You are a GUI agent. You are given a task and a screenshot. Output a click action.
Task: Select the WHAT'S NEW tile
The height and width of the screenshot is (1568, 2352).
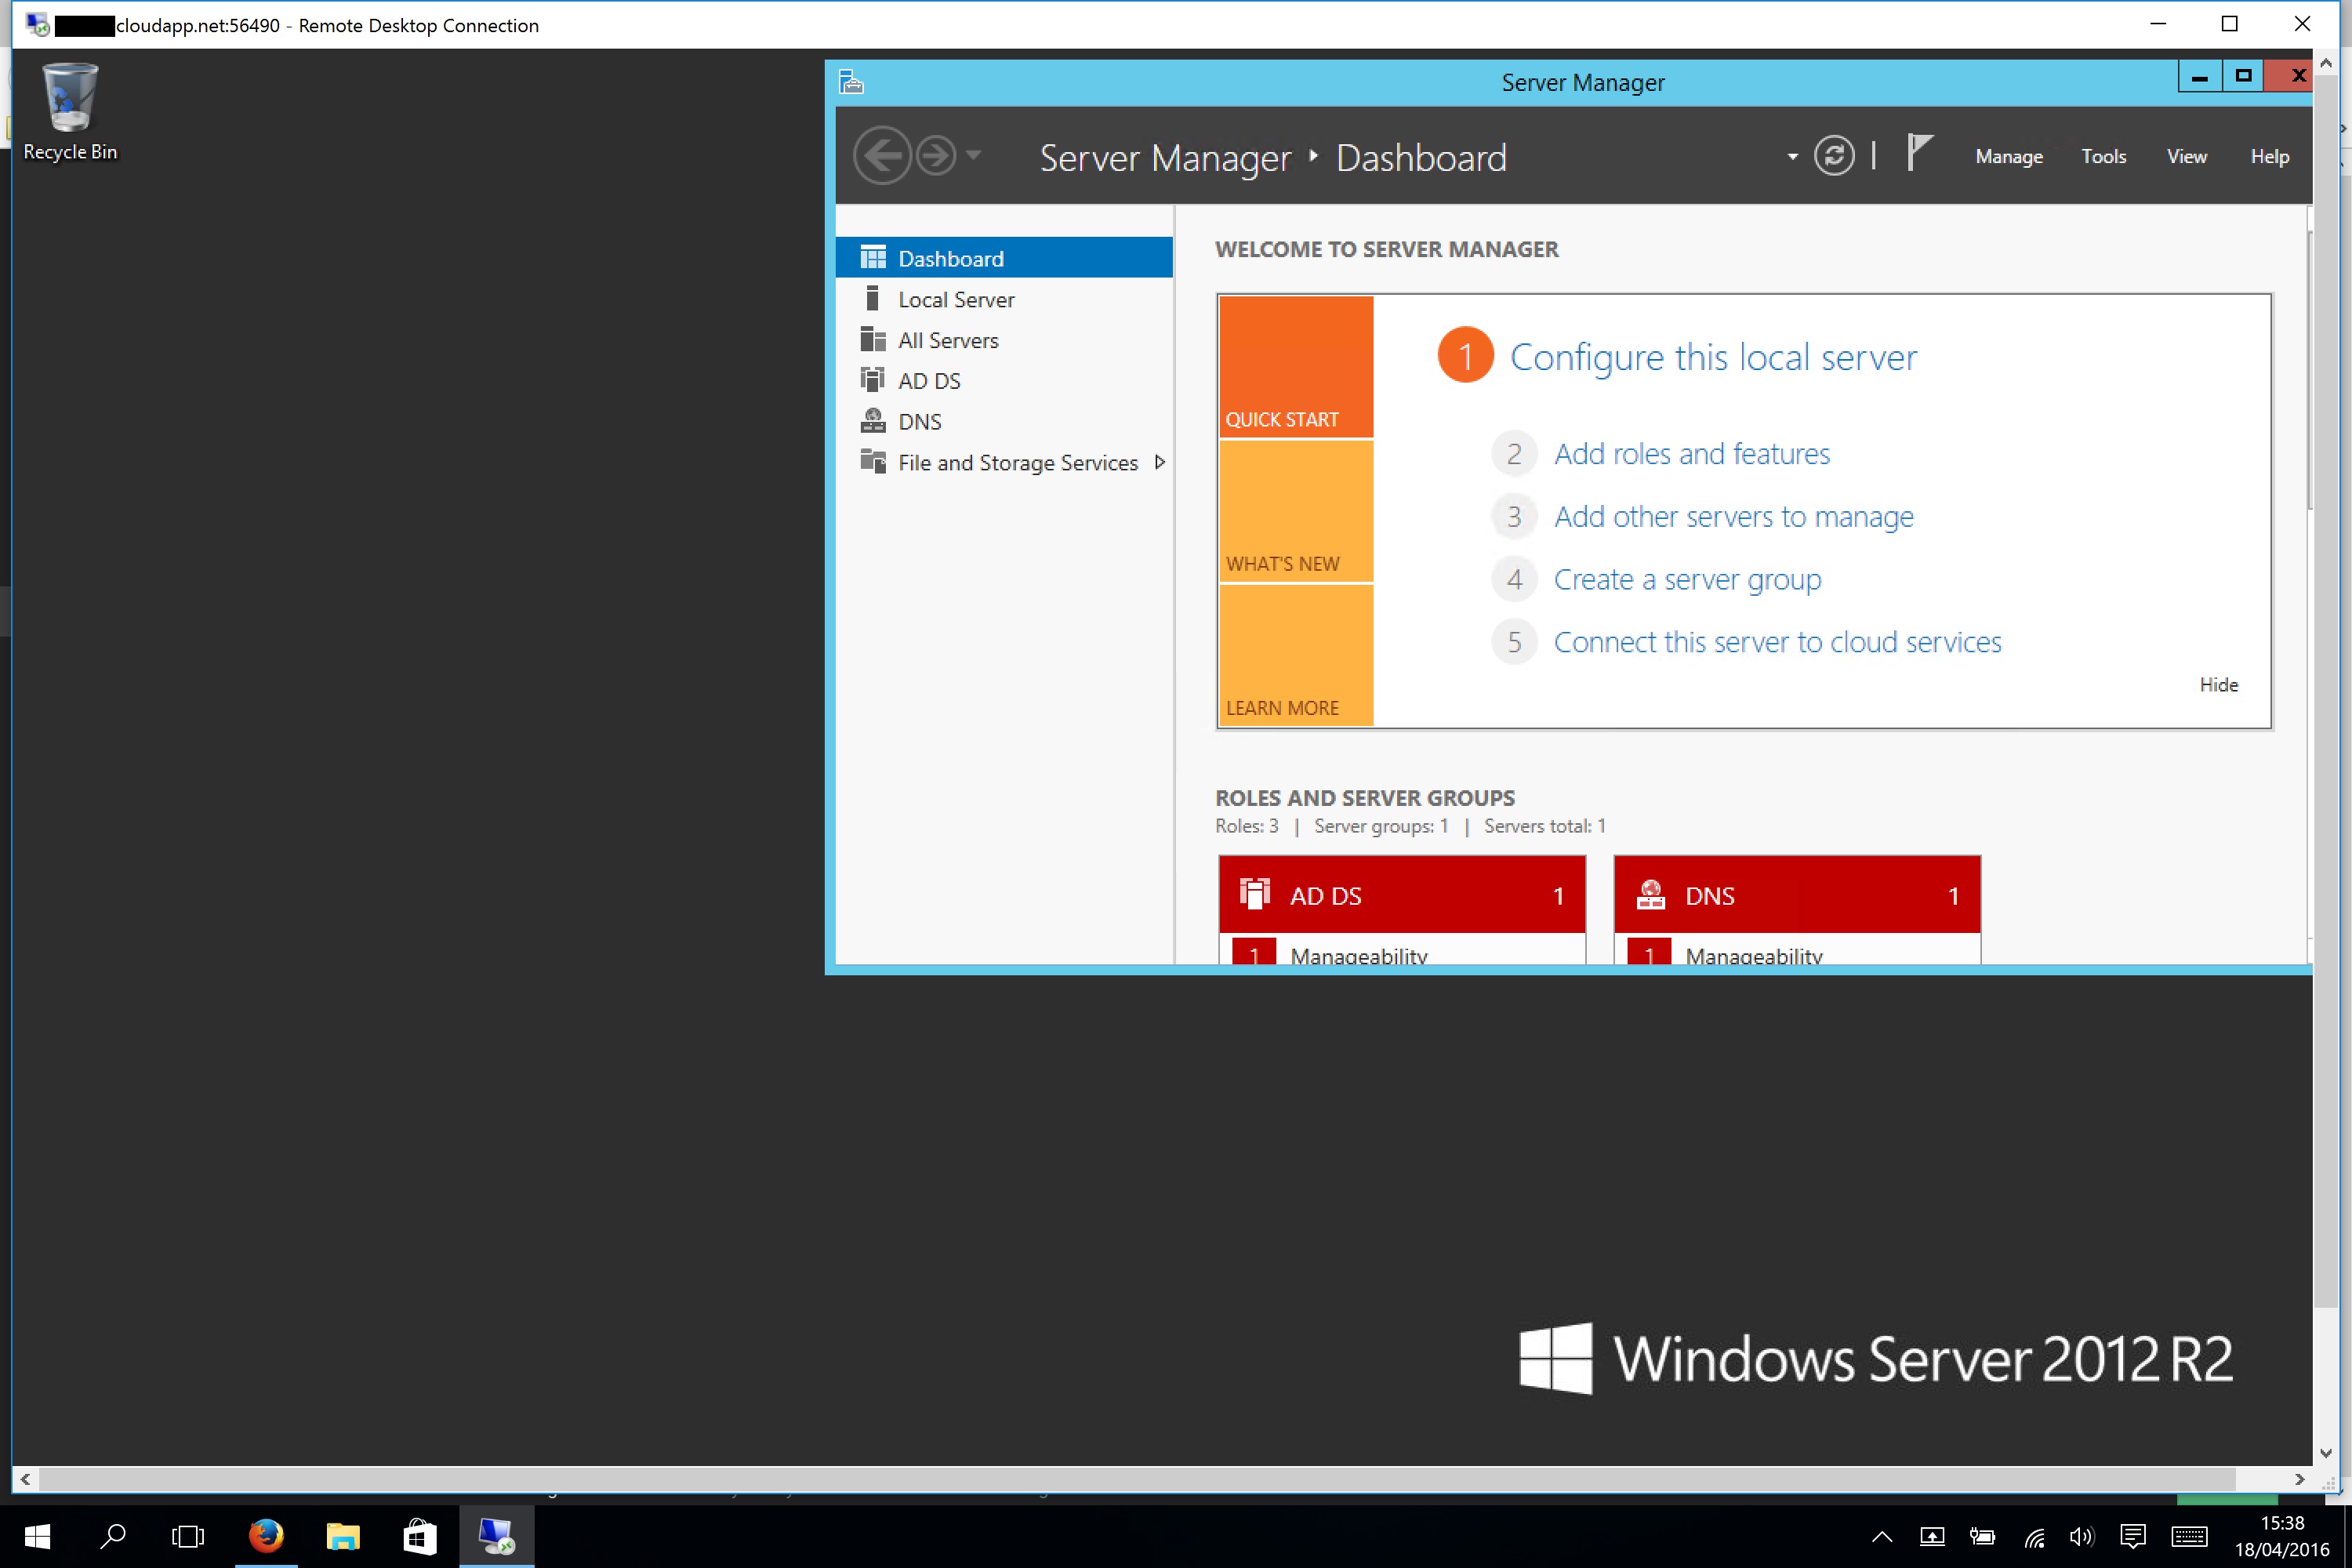(x=1296, y=511)
